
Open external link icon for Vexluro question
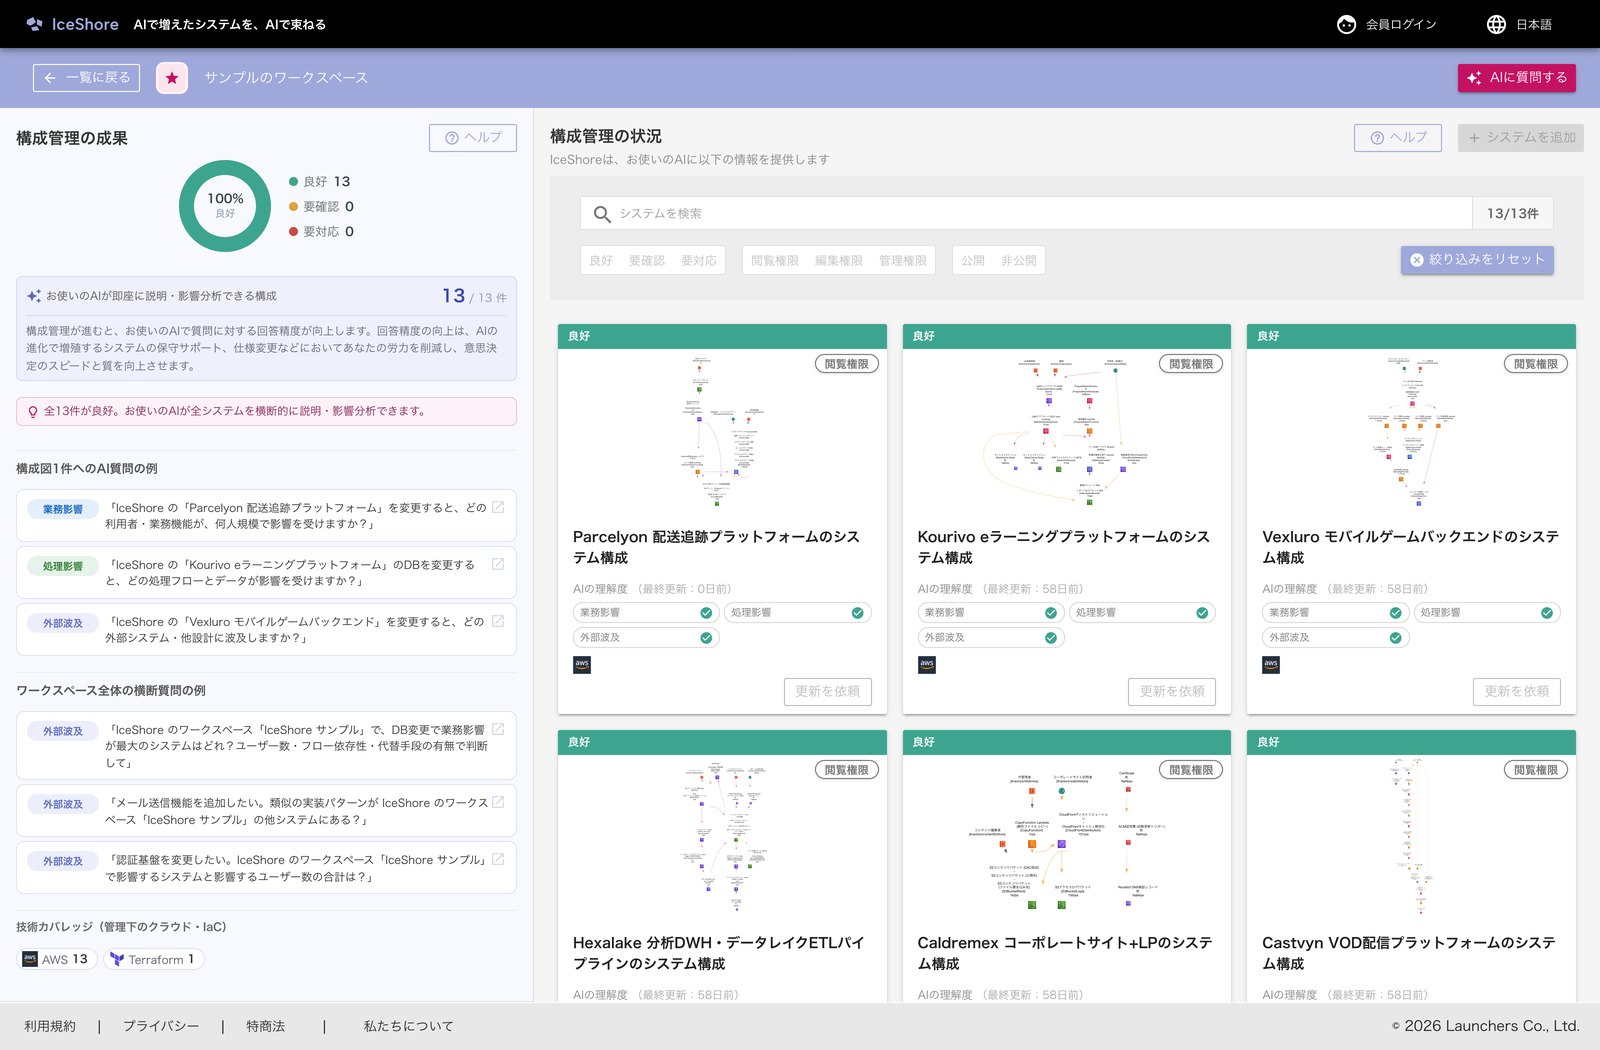(x=498, y=622)
